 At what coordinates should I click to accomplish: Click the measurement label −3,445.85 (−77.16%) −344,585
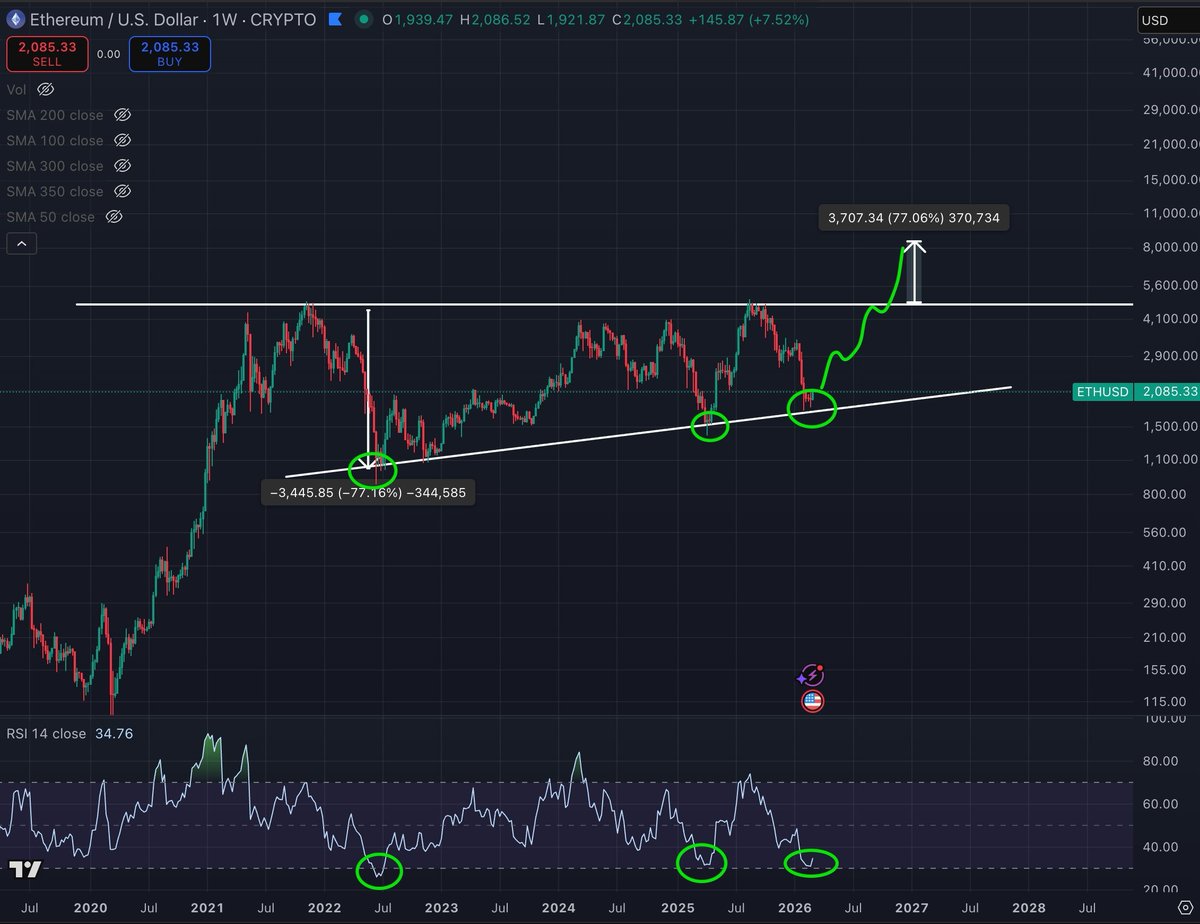coord(368,492)
